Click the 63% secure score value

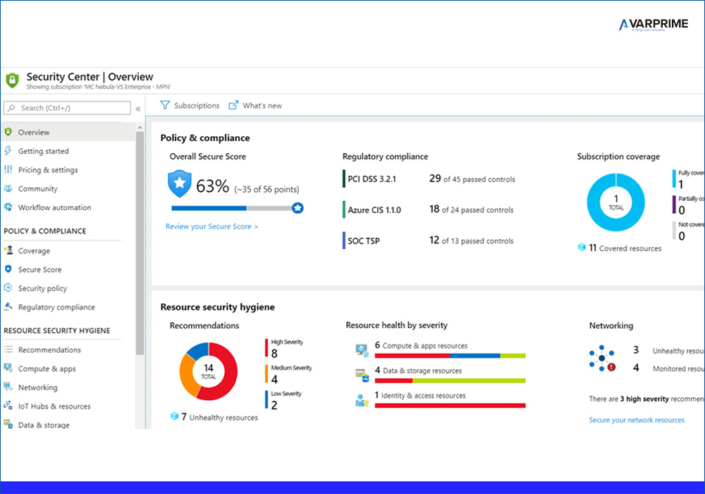[x=212, y=186]
